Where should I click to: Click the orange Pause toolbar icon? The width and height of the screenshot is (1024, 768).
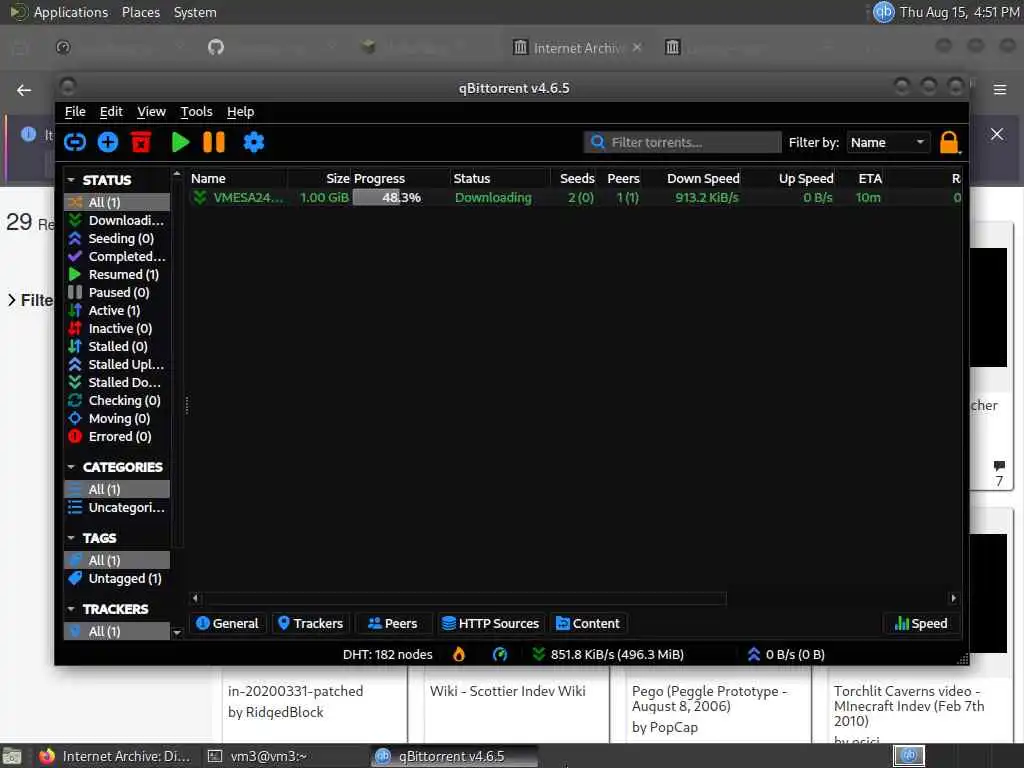tap(214, 142)
